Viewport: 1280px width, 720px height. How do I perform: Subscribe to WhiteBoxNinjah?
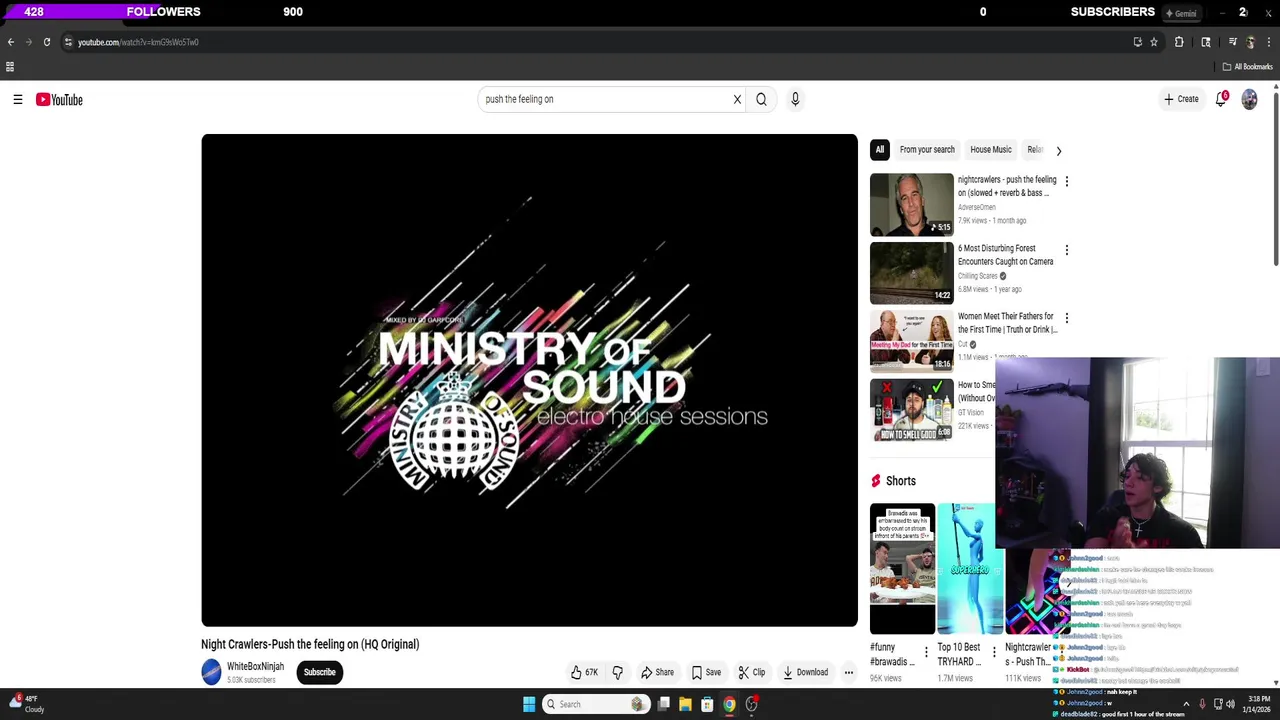pyautogui.click(x=320, y=672)
